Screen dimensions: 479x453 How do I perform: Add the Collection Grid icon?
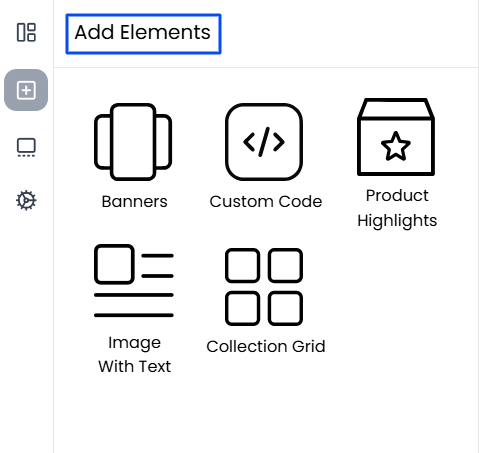point(264,287)
